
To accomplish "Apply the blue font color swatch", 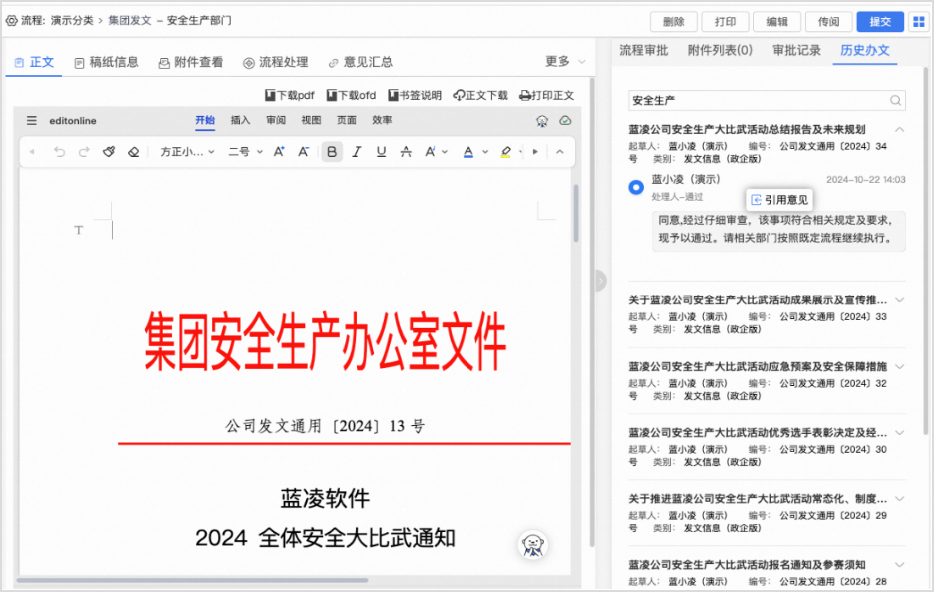I will (469, 152).
